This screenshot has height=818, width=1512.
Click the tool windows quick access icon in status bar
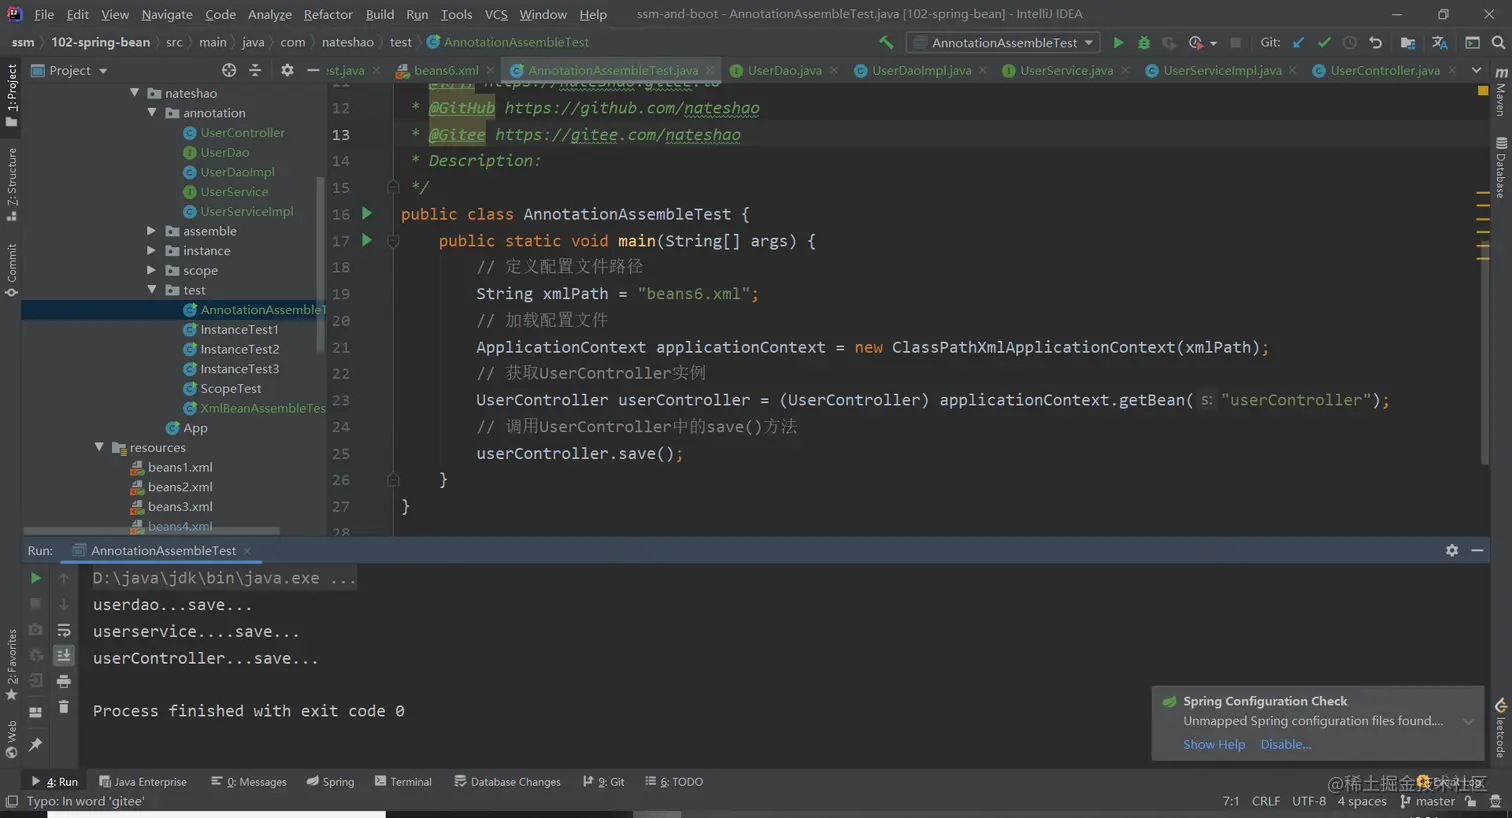(12, 801)
